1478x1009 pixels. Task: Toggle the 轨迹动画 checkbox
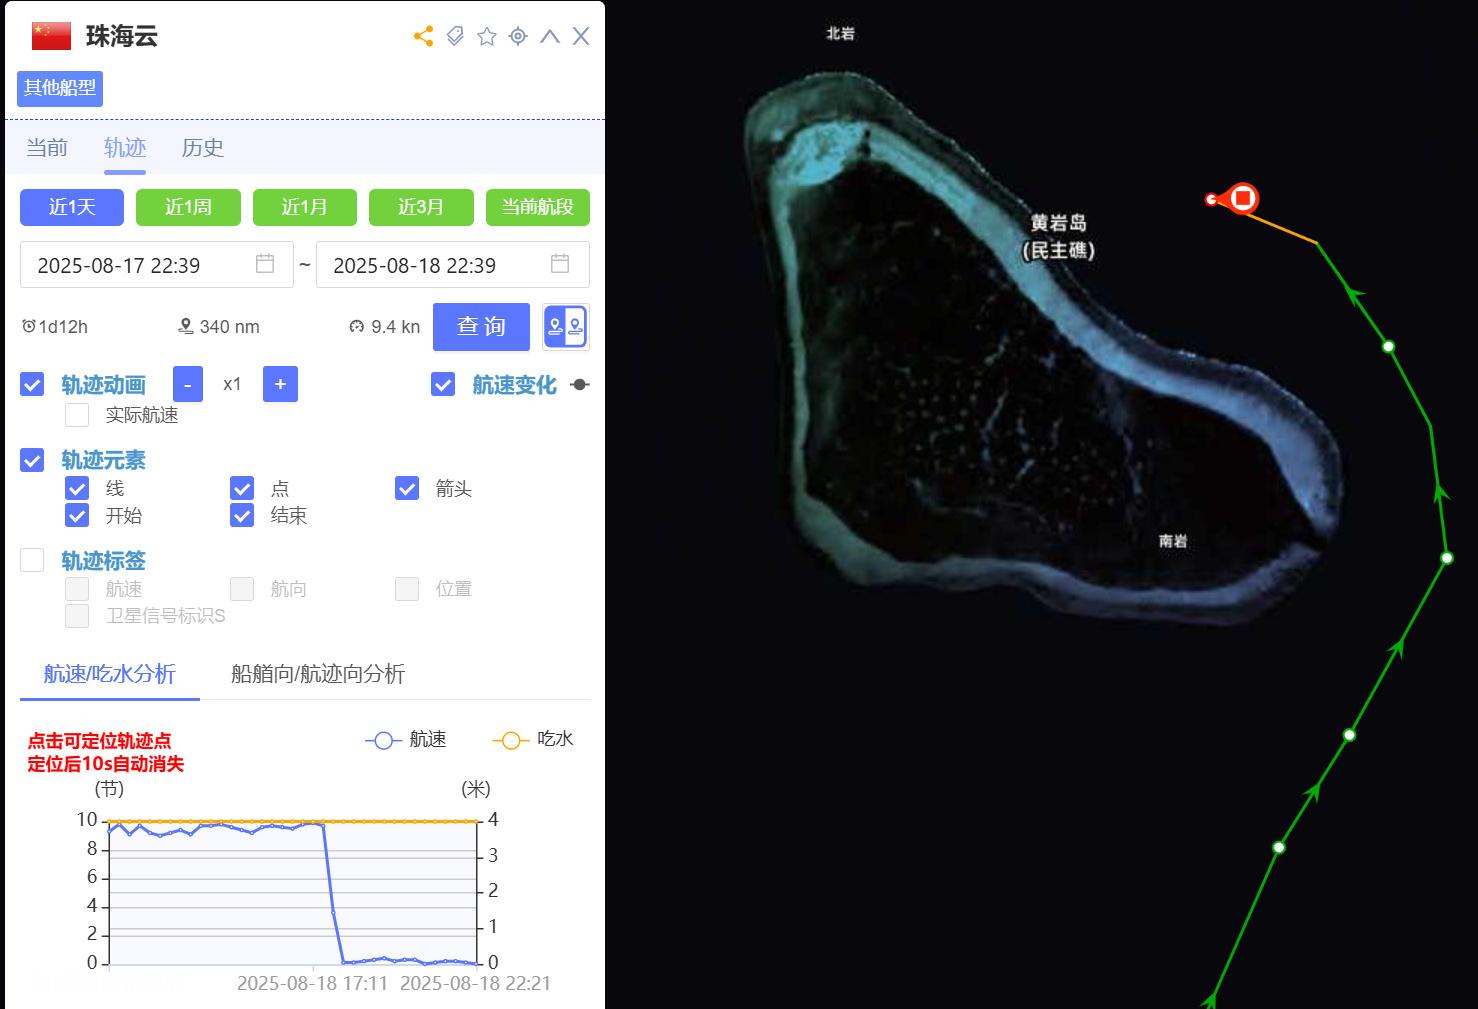pyautogui.click(x=32, y=384)
